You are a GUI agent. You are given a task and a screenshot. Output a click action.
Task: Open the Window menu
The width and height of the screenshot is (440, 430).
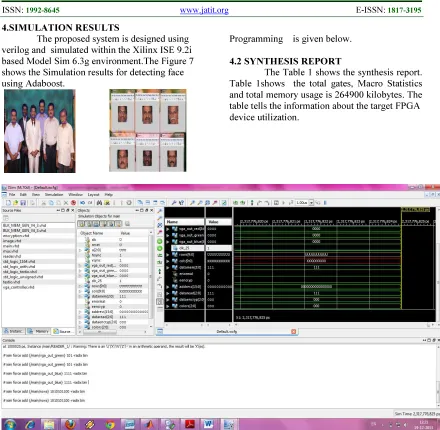click(75, 194)
